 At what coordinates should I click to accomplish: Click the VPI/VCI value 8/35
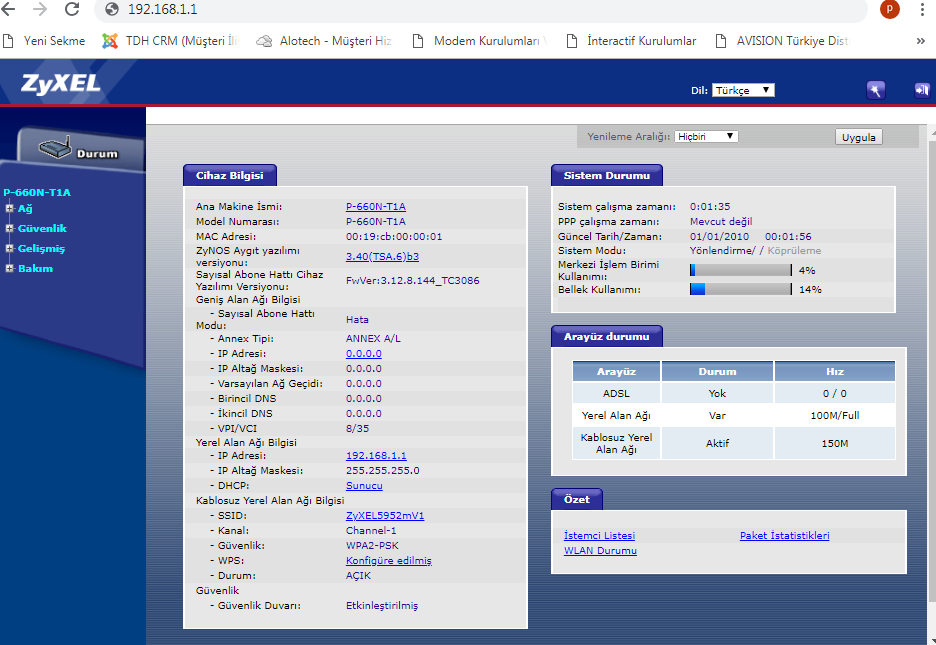358,429
